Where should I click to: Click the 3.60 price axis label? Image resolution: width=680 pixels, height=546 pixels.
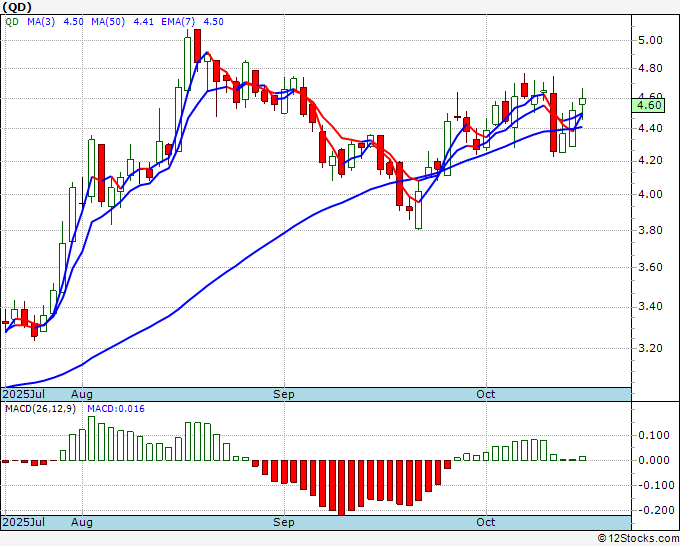coord(651,267)
